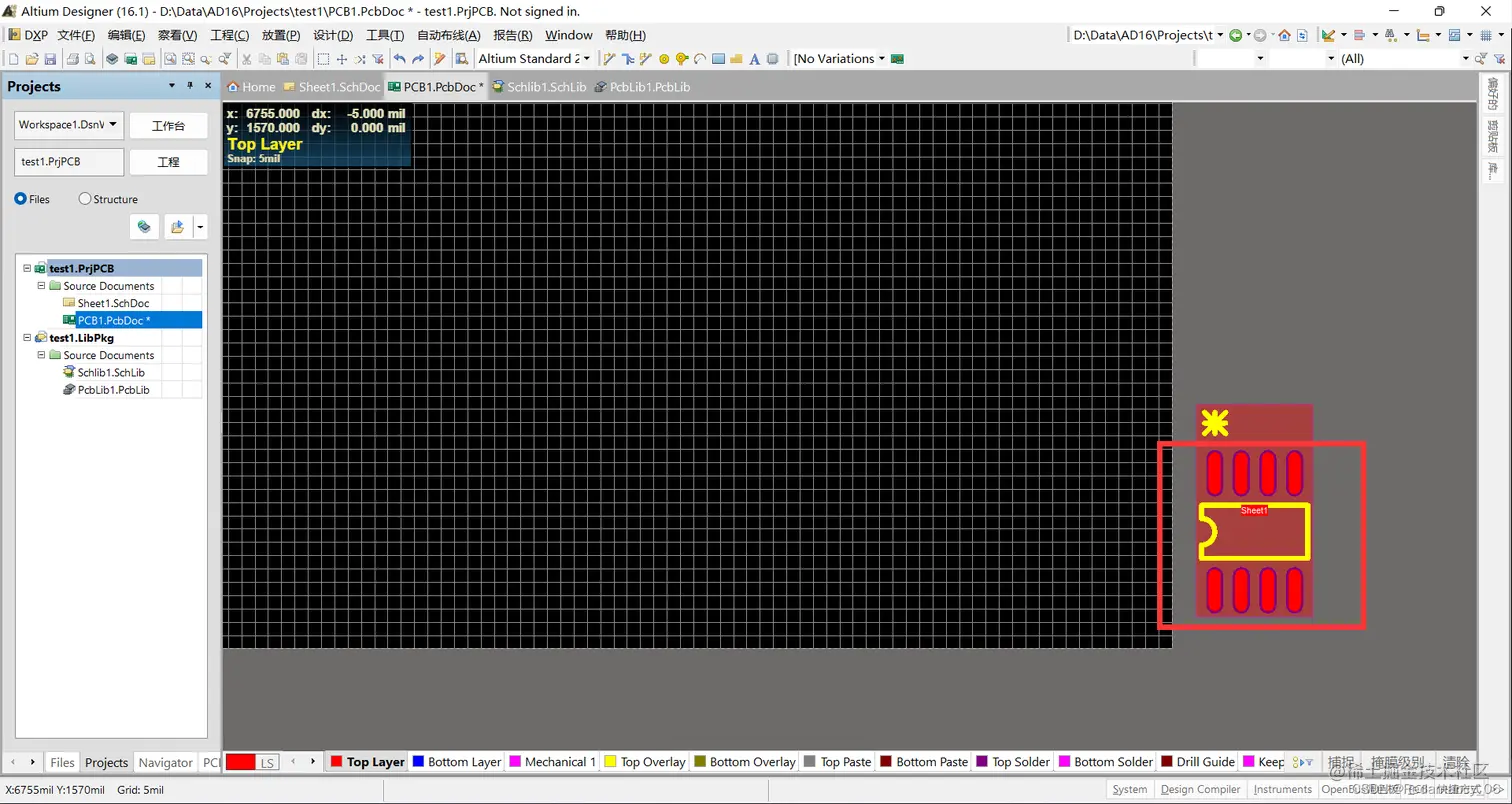Click the green board icon beside No Variations
1512x804 pixels.
(897, 59)
